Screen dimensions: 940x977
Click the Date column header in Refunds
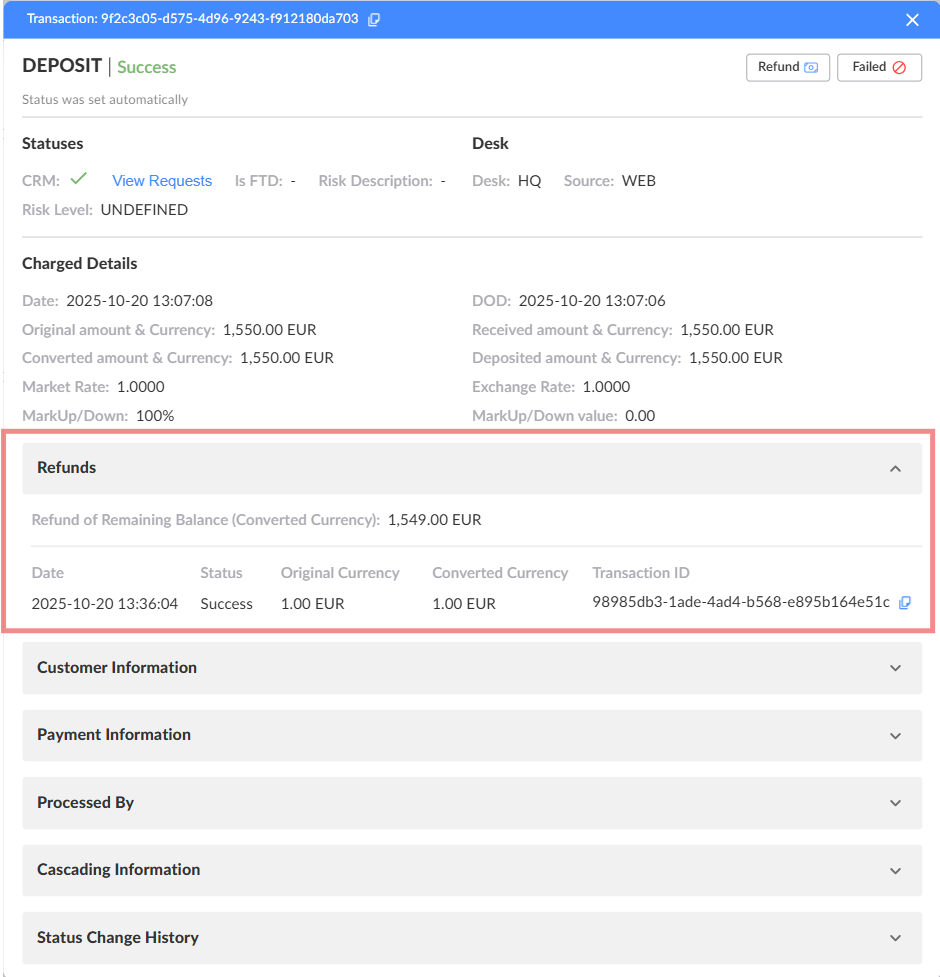[48, 573]
